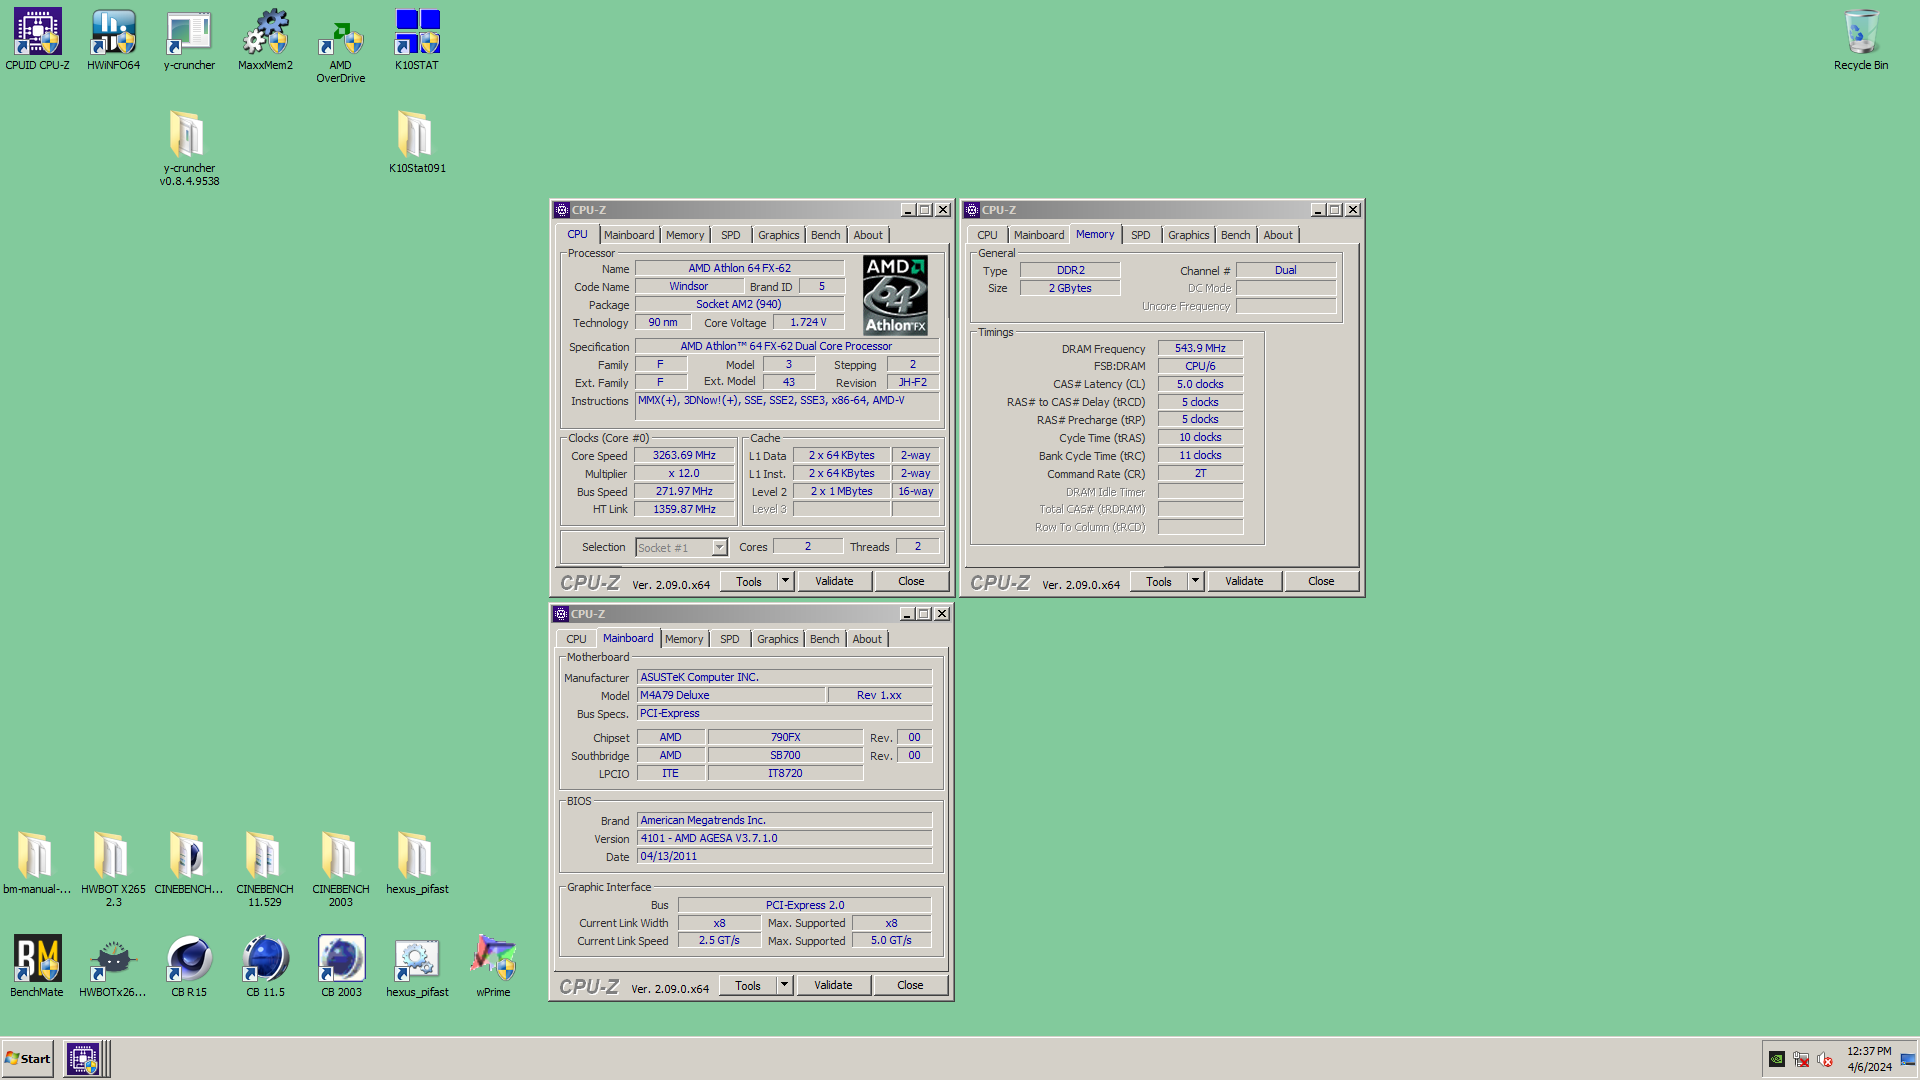Open the hexus_pifast folder icon

coord(417,863)
